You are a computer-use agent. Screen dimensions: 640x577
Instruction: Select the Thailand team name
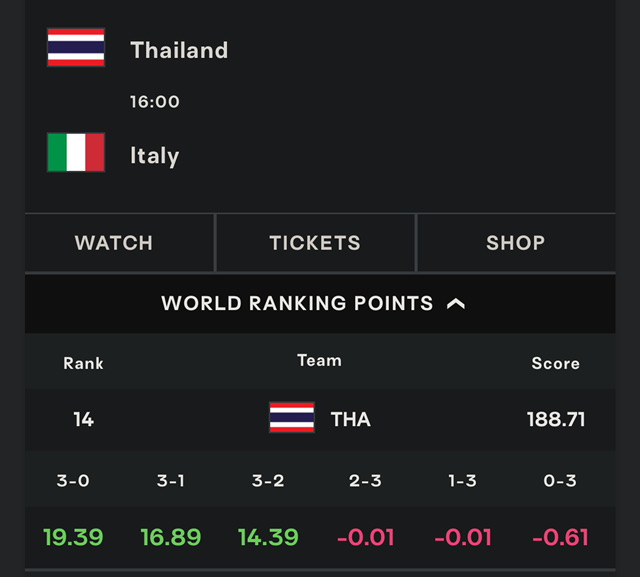pos(179,50)
